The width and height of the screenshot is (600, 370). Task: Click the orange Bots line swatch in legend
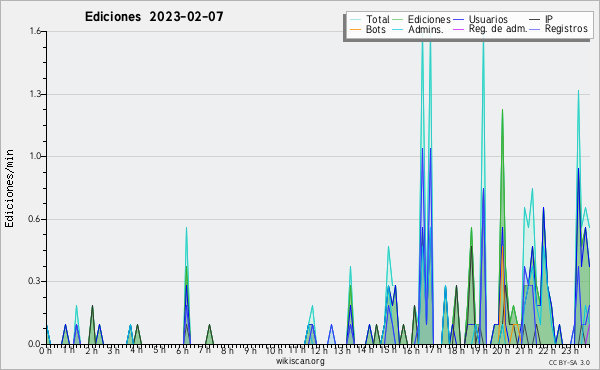click(355, 29)
